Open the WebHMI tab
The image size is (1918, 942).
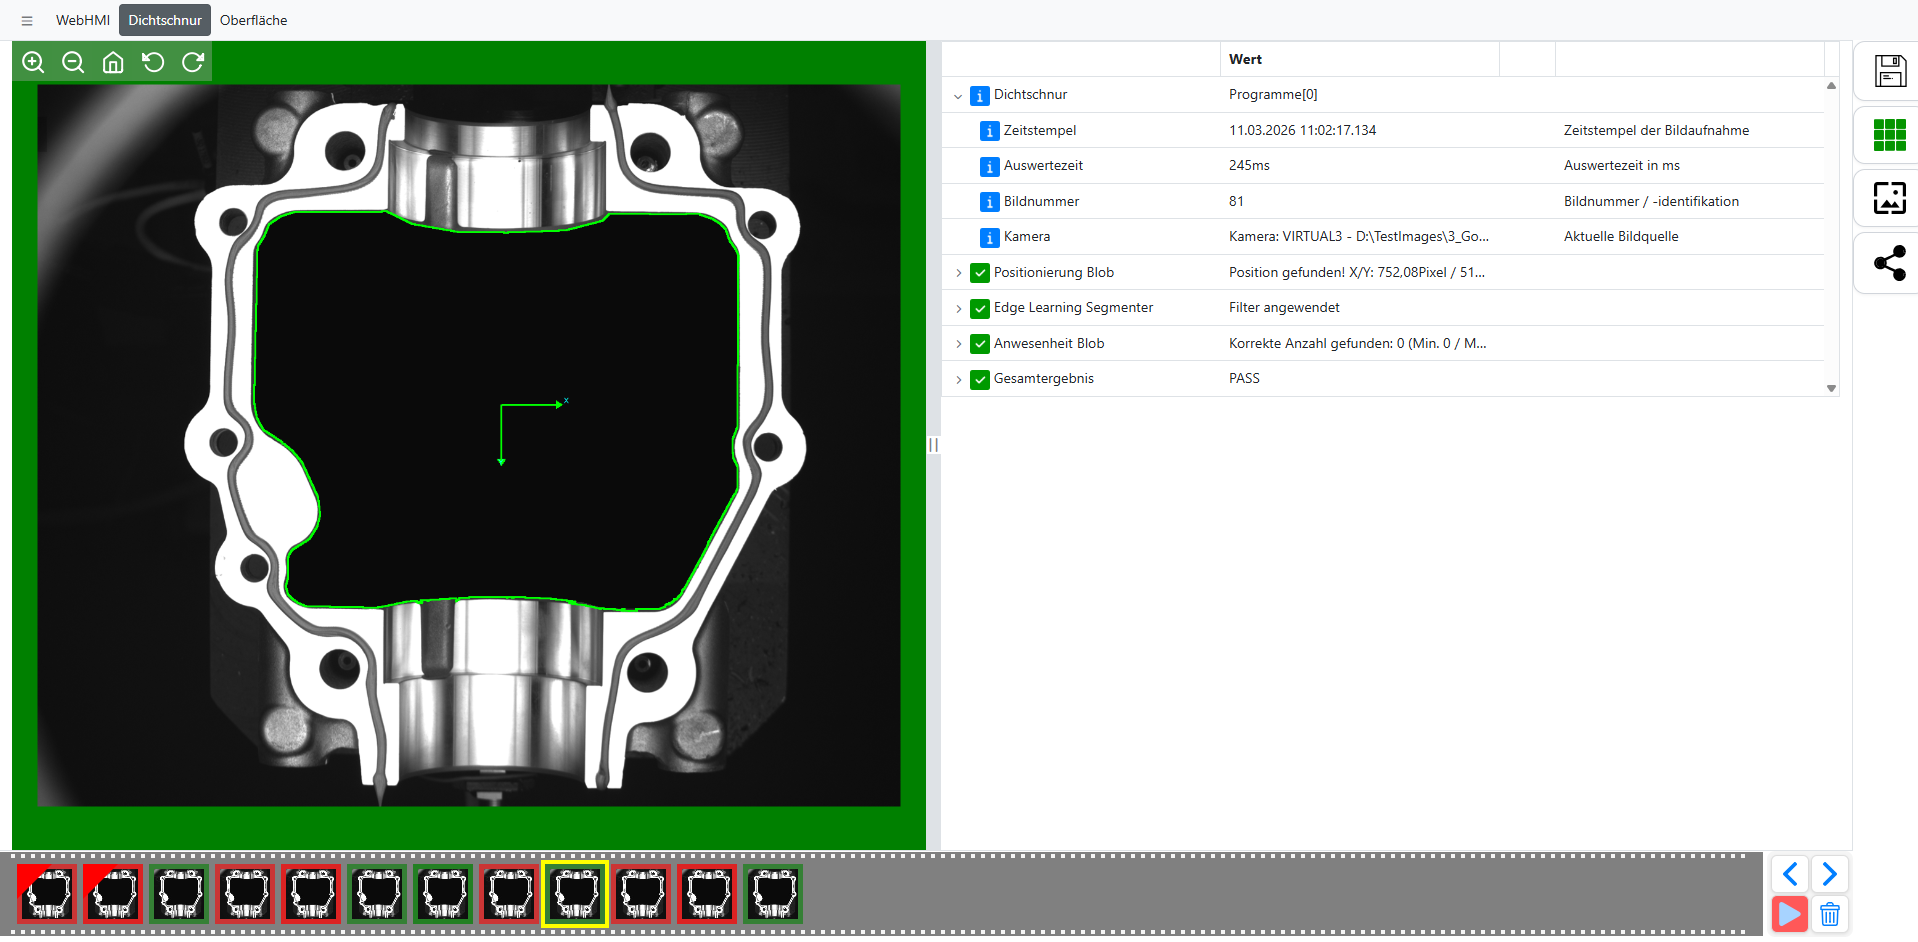tap(83, 20)
